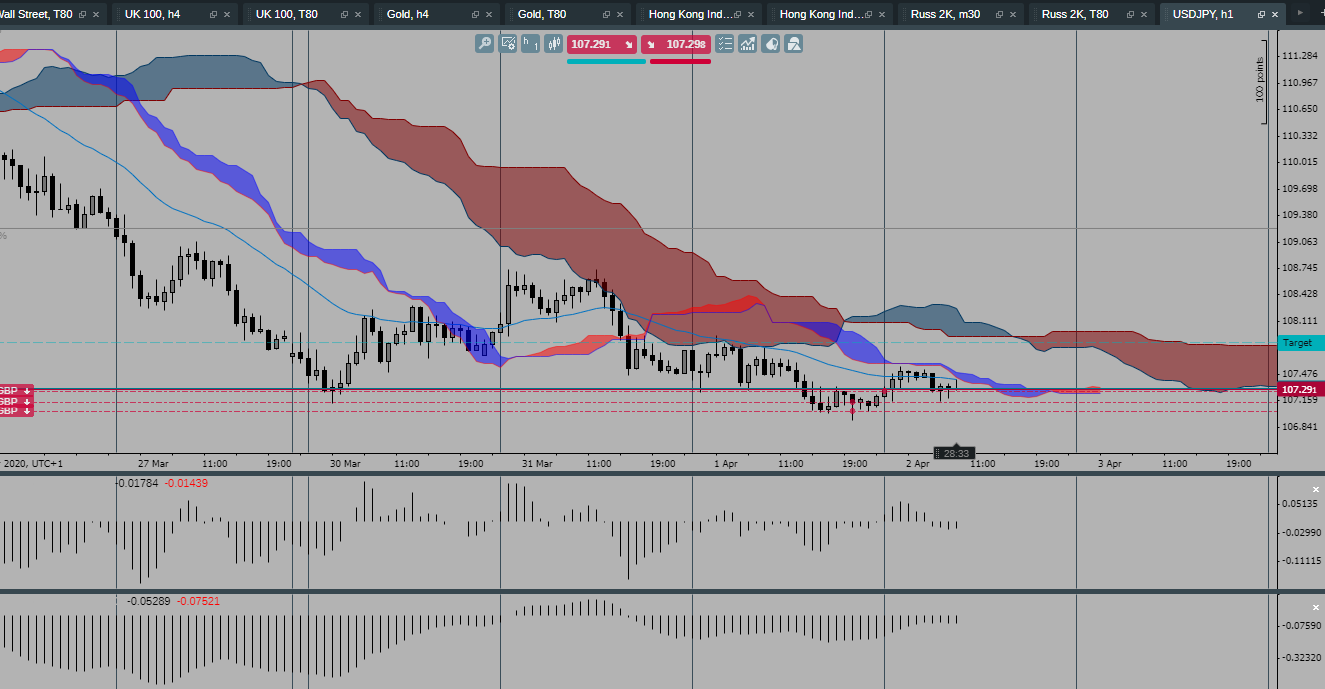Click the 2 Apr date label
Image resolution: width=1325 pixels, height=689 pixels.
tap(918, 464)
